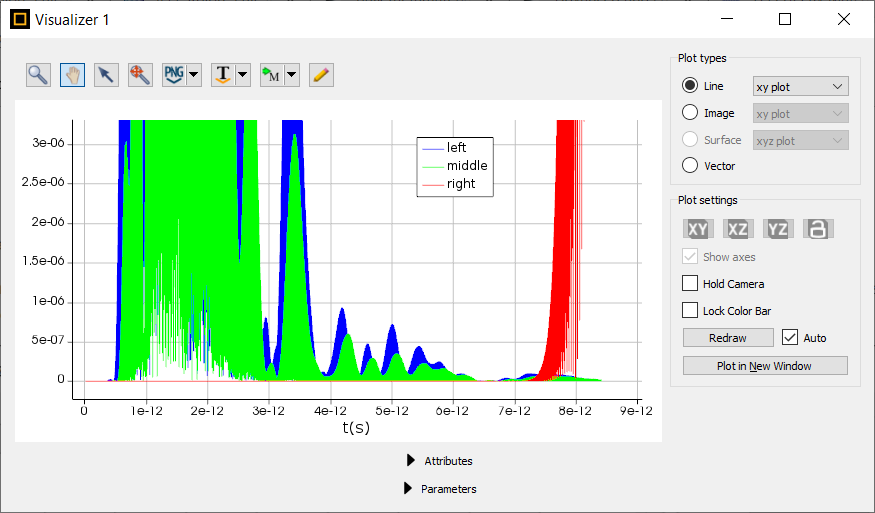Click the M MATLAB export icon
Screen dimensions: 875x513
[271, 75]
